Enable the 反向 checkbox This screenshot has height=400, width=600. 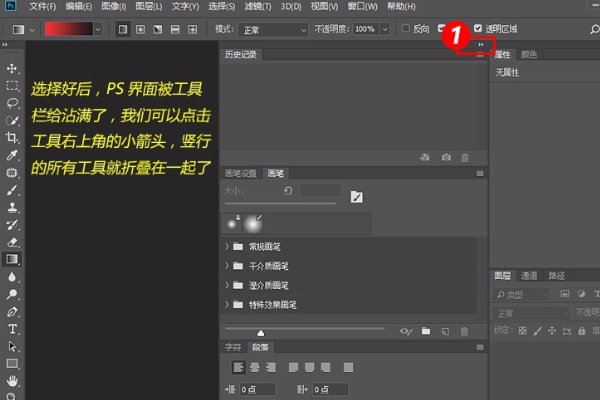pos(406,28)
